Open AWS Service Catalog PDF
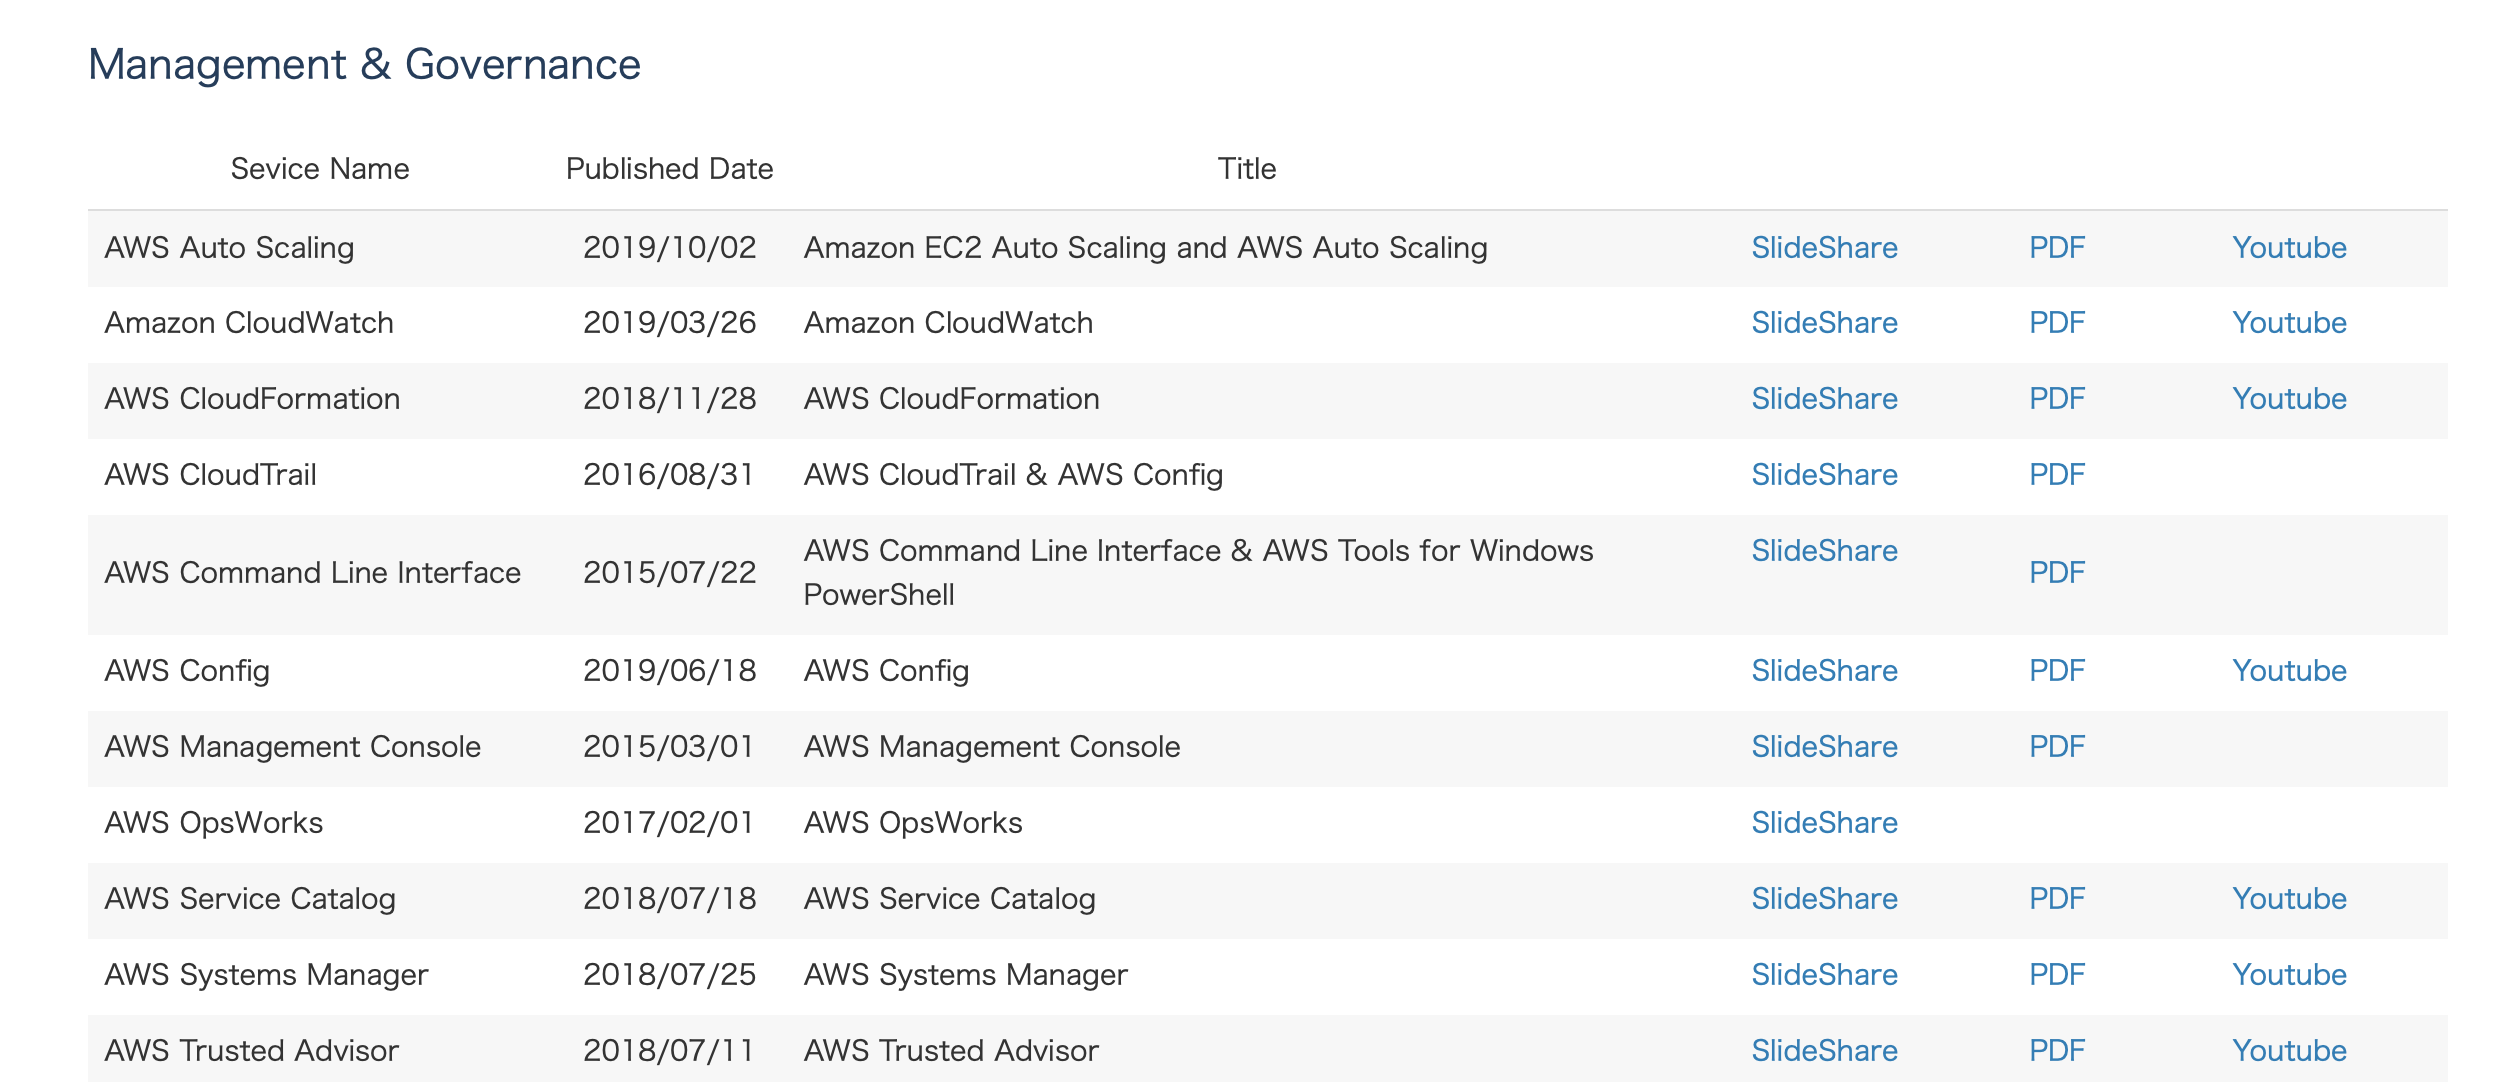 click(2056, 899)
